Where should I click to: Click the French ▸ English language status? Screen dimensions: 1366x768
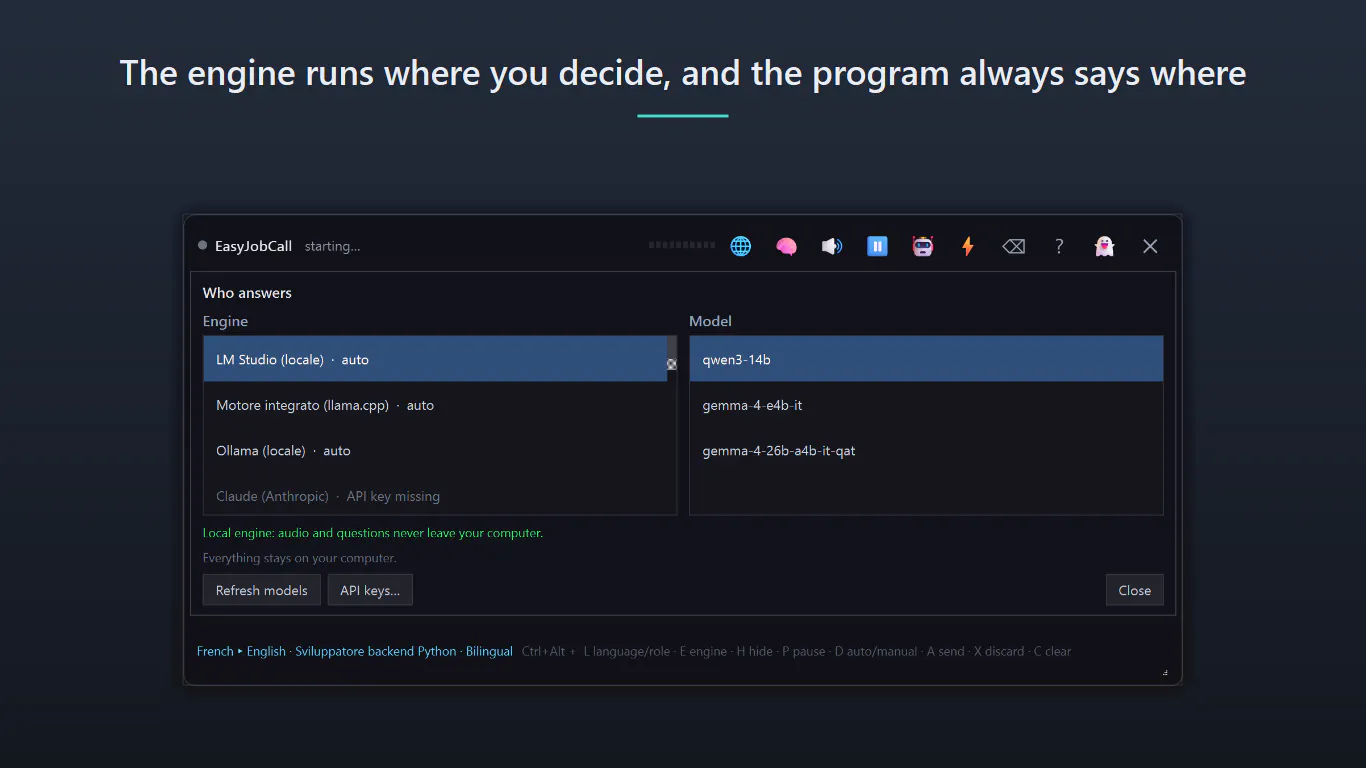[241, 651]
